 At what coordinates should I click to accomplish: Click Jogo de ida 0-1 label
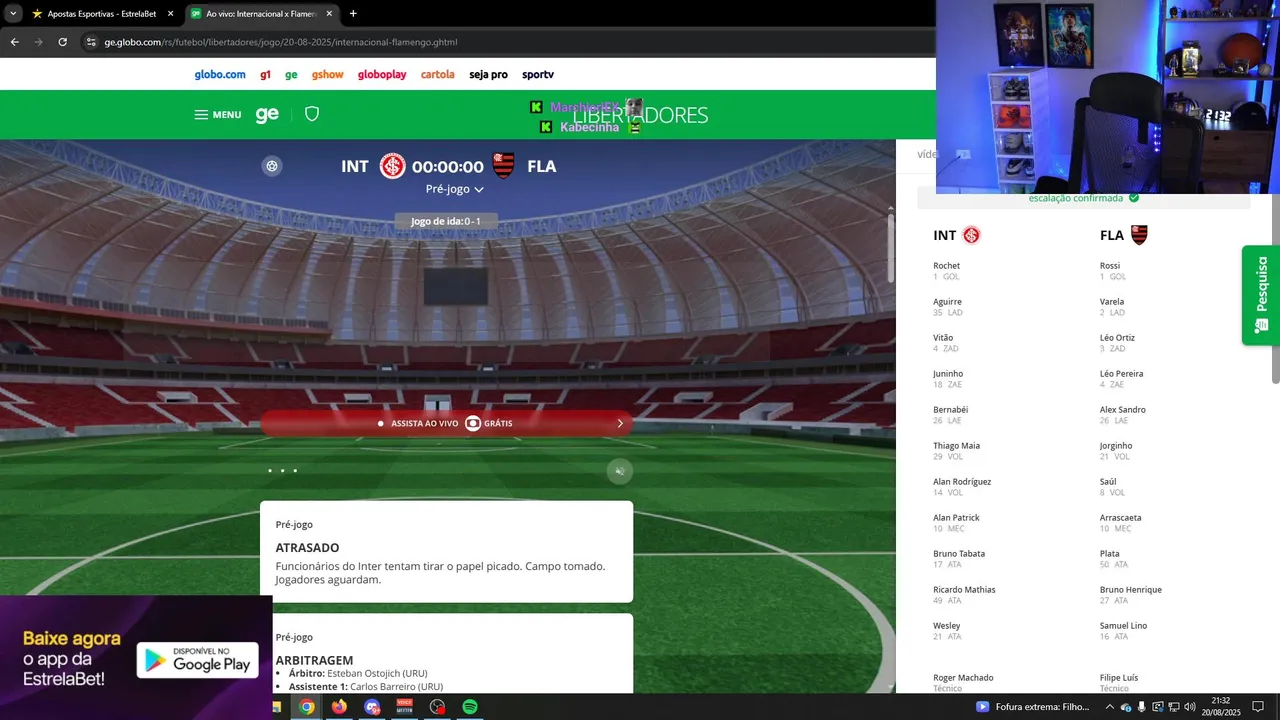click(446, 221)
